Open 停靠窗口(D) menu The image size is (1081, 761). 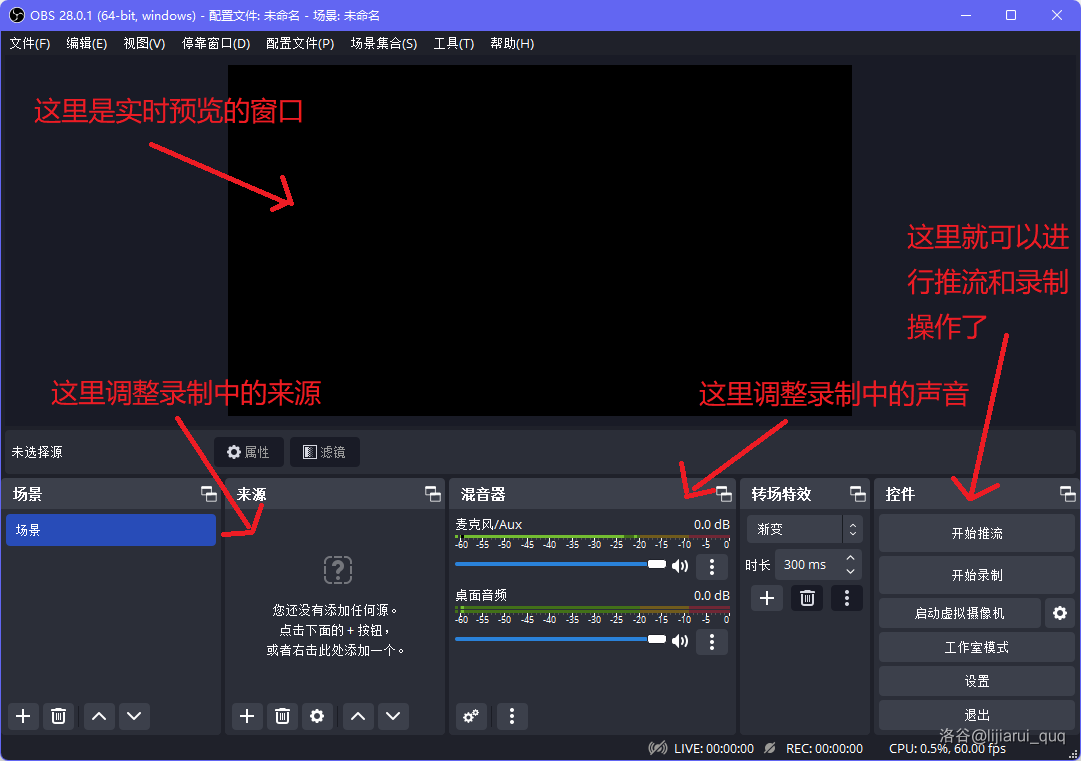tap(216, 43)
